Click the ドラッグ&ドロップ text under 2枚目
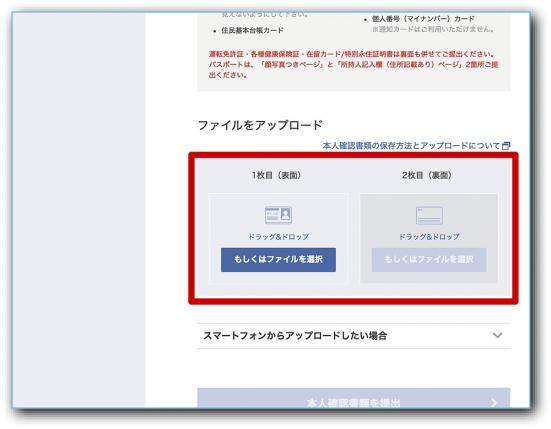 pos(429,237)
